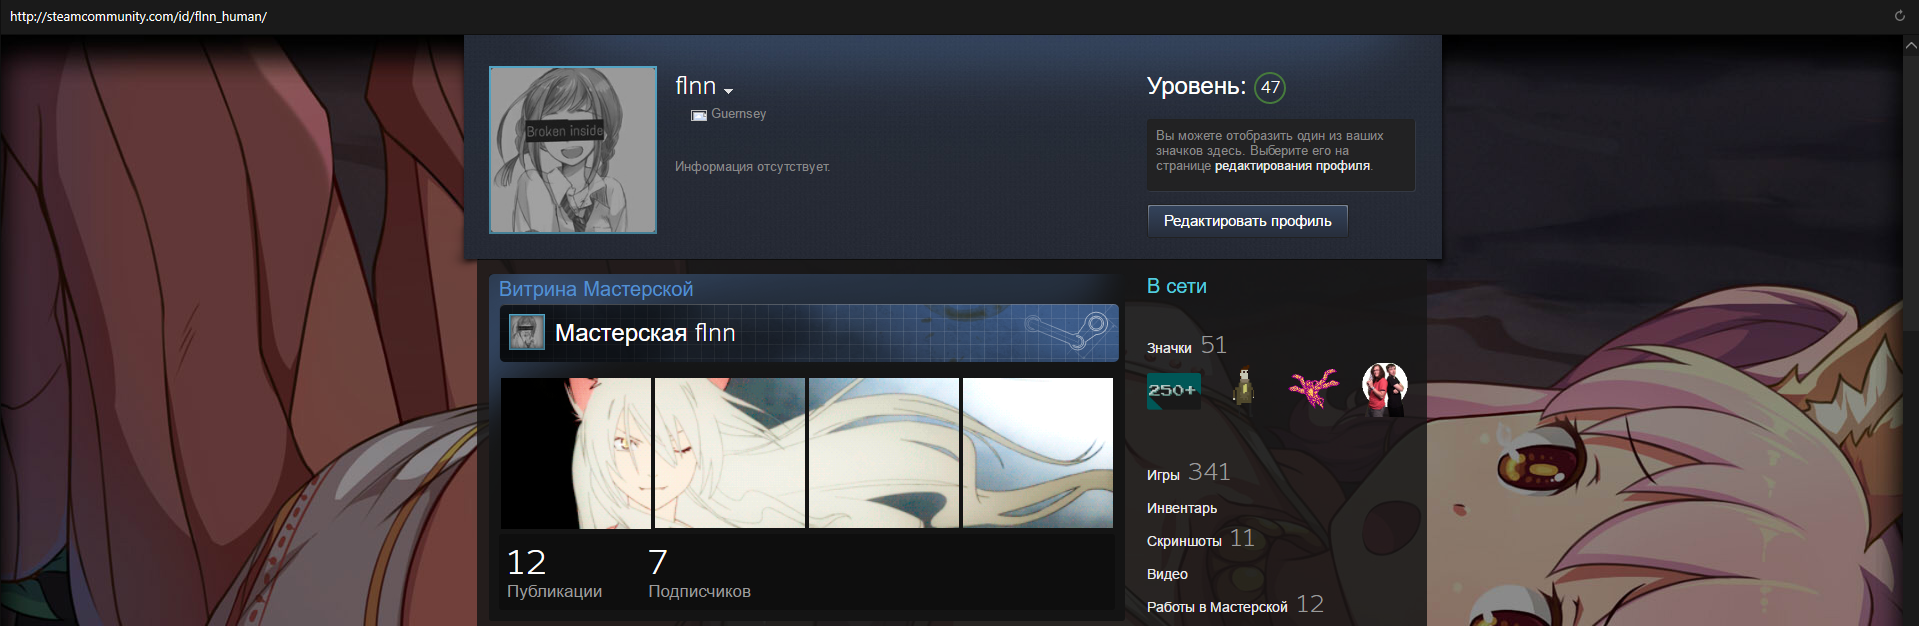This screenshot has height=626, width=1919.
Task: Open the Витрина Мастерской heading link
Action: click(596, 289)
